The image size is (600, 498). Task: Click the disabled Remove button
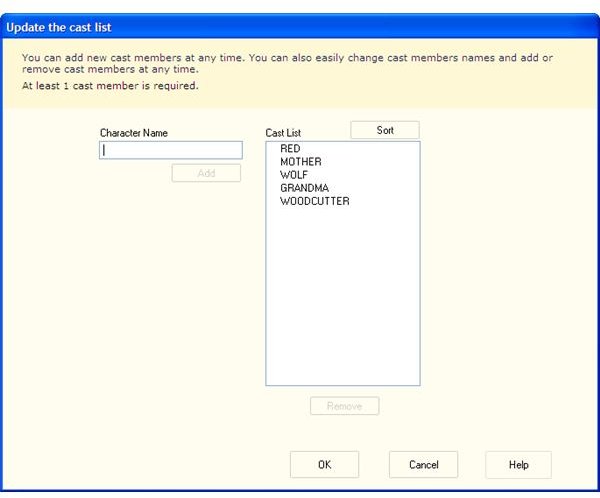tap(344, 406)
